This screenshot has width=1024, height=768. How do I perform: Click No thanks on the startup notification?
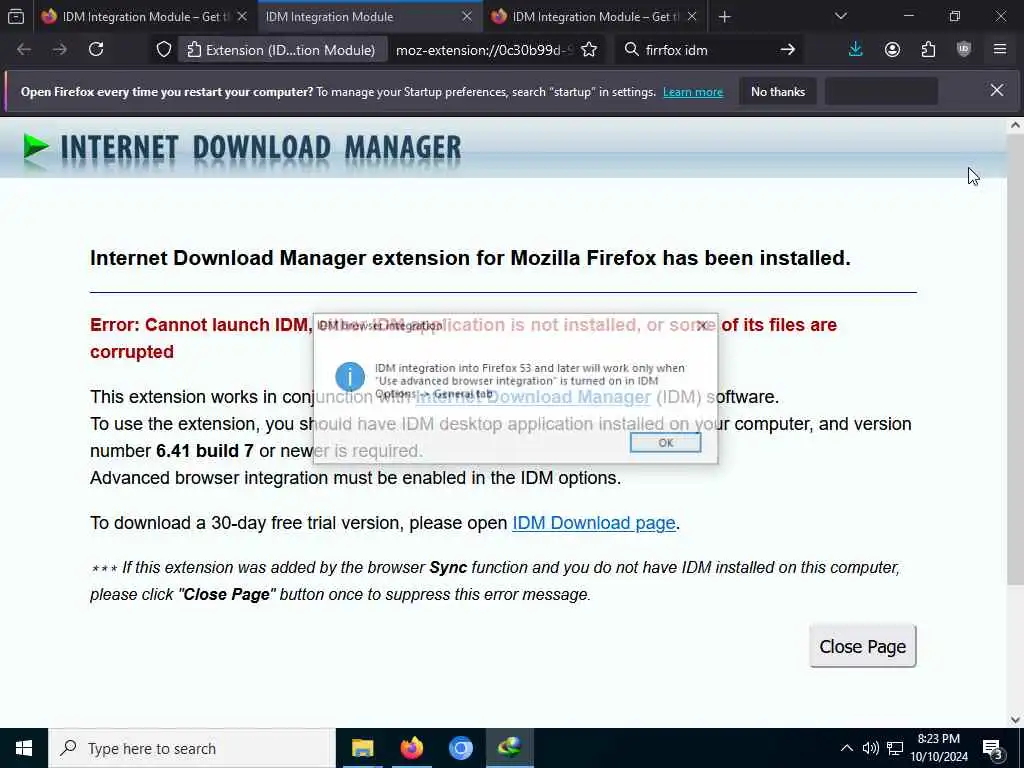tap(778, 91)
